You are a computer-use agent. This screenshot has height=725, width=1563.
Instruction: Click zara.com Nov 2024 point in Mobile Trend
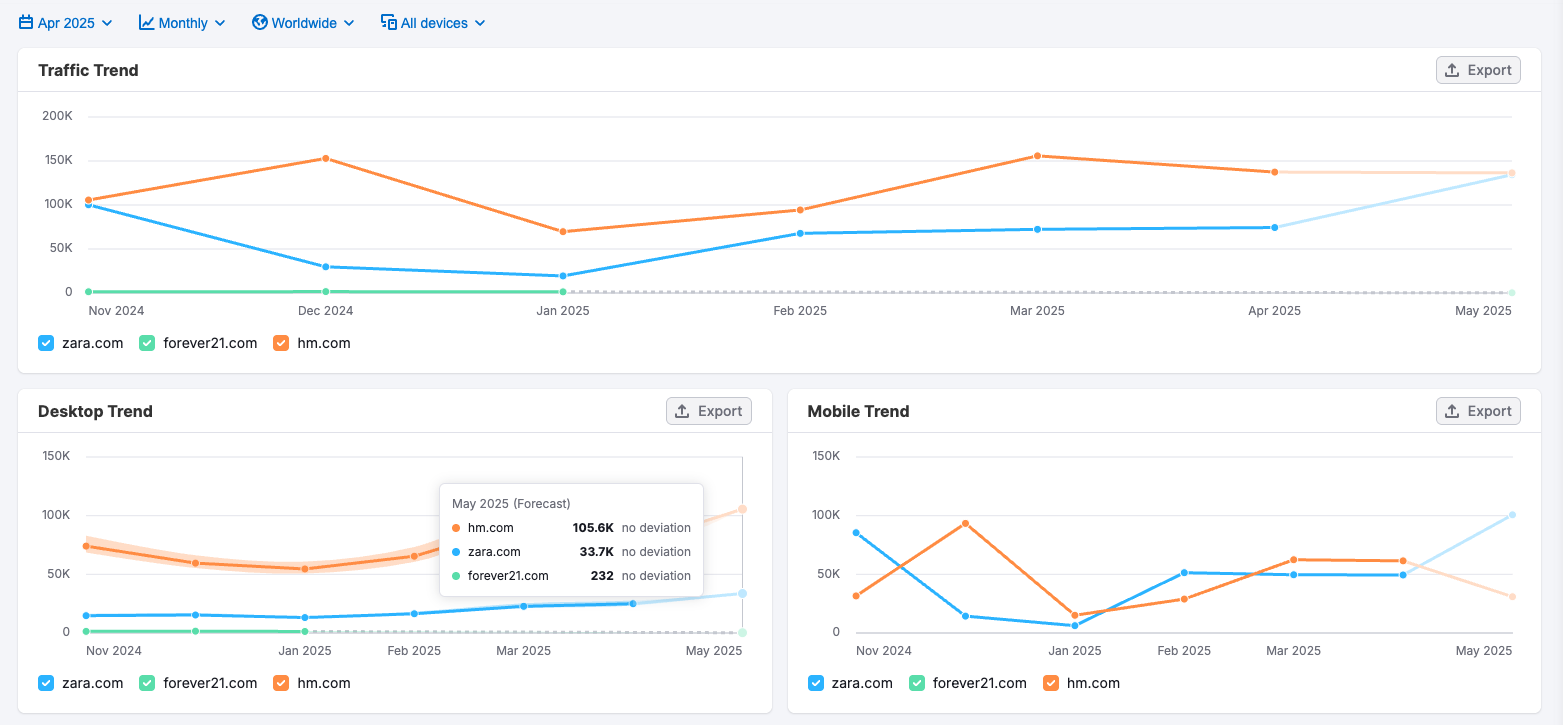point(856,533)
